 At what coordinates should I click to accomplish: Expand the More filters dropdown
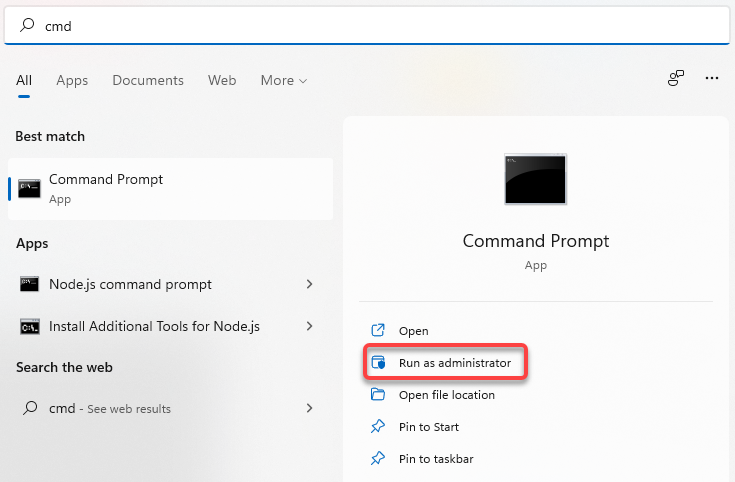[x=284, y=80]
